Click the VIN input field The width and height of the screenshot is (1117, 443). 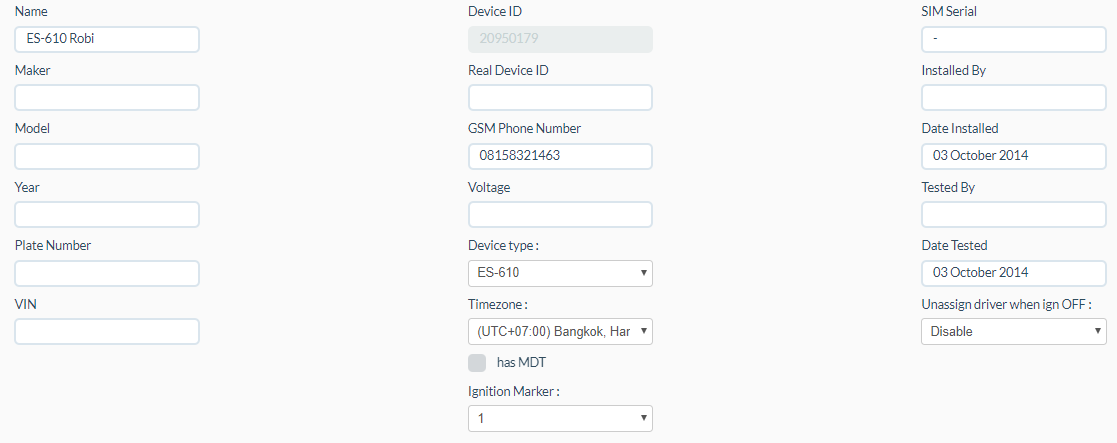(107, 331)
